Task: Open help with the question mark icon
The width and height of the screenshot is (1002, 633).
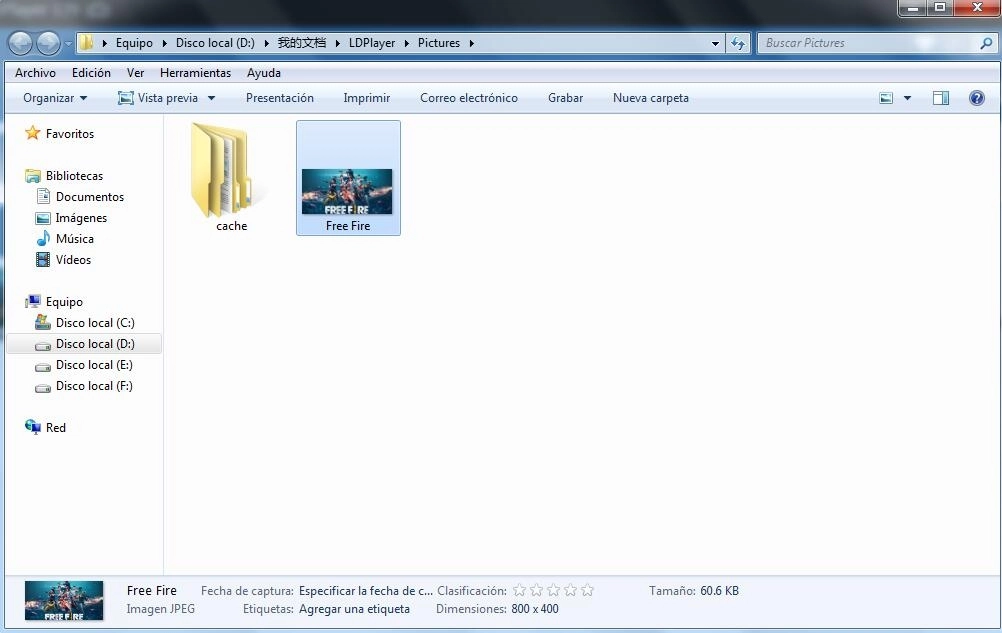Action: tap(976, 98)
